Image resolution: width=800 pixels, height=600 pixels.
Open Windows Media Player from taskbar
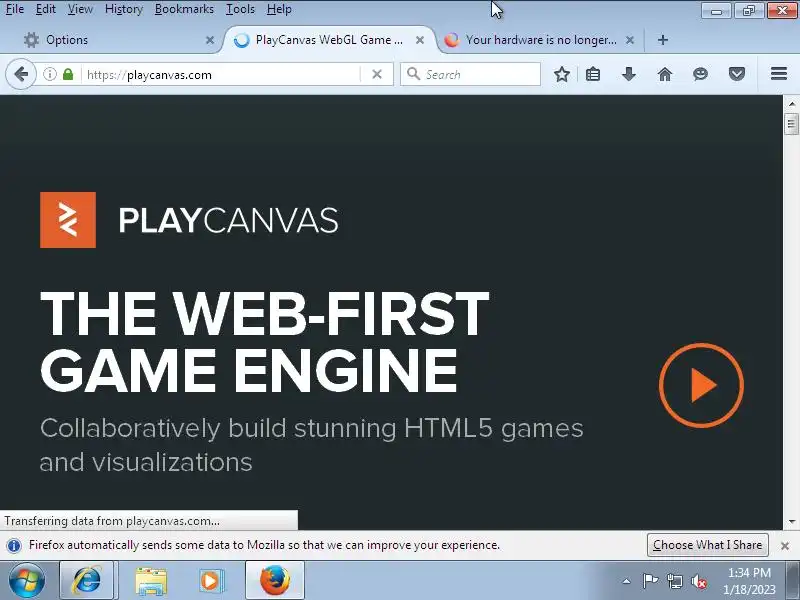click(x=210, y=581)
